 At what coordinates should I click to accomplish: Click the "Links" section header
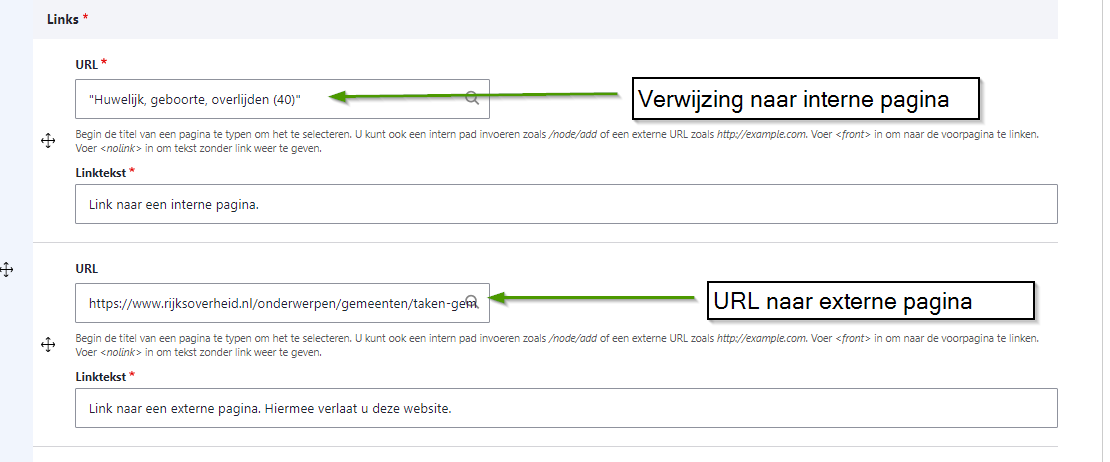pyautogui.click(x=64, y=19)
